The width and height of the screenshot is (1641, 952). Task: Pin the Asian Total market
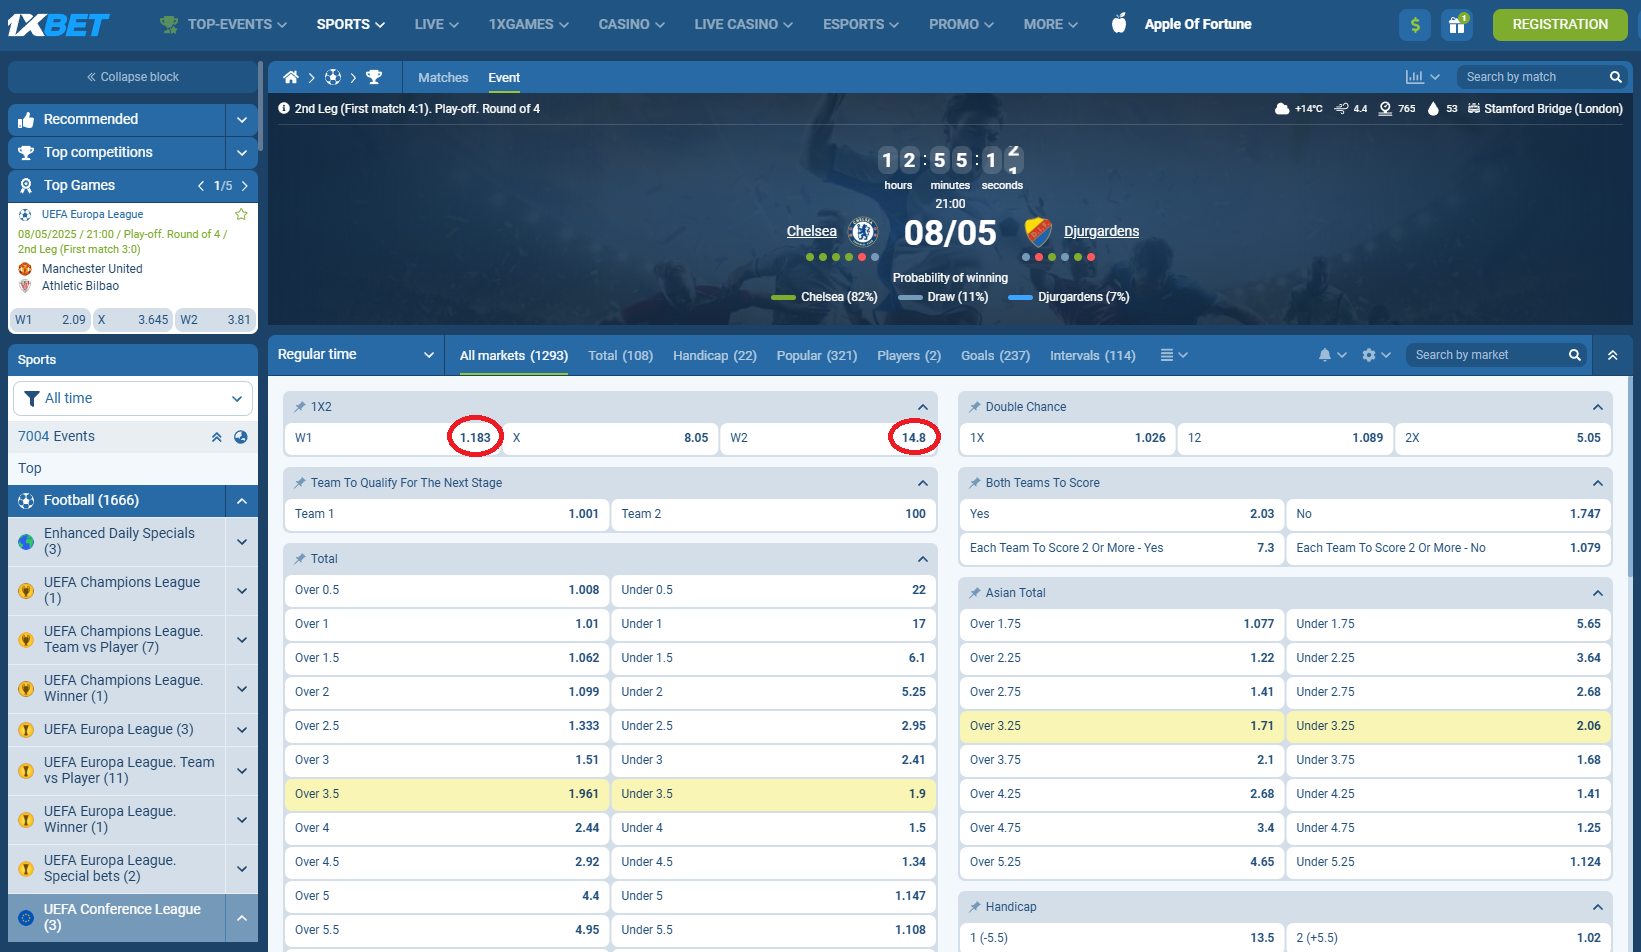click(975, 593)
